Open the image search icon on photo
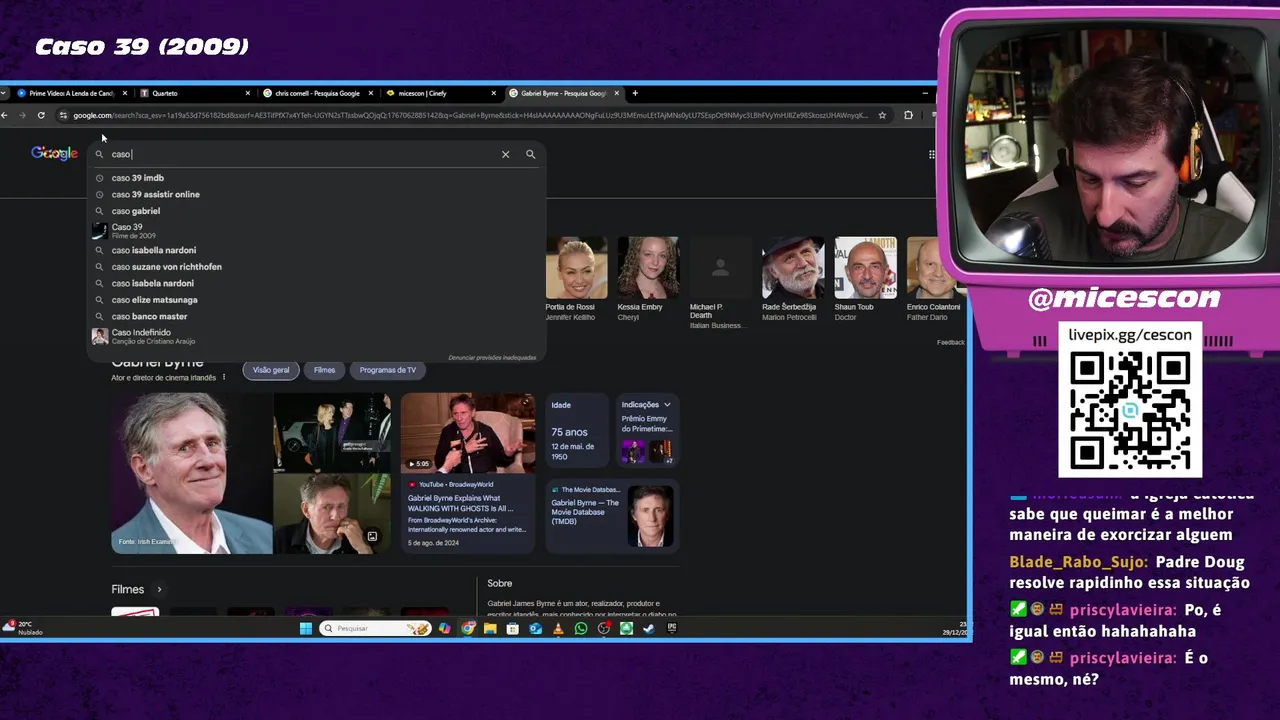This screenshot has width=1280, height=720. coord(372,537)
